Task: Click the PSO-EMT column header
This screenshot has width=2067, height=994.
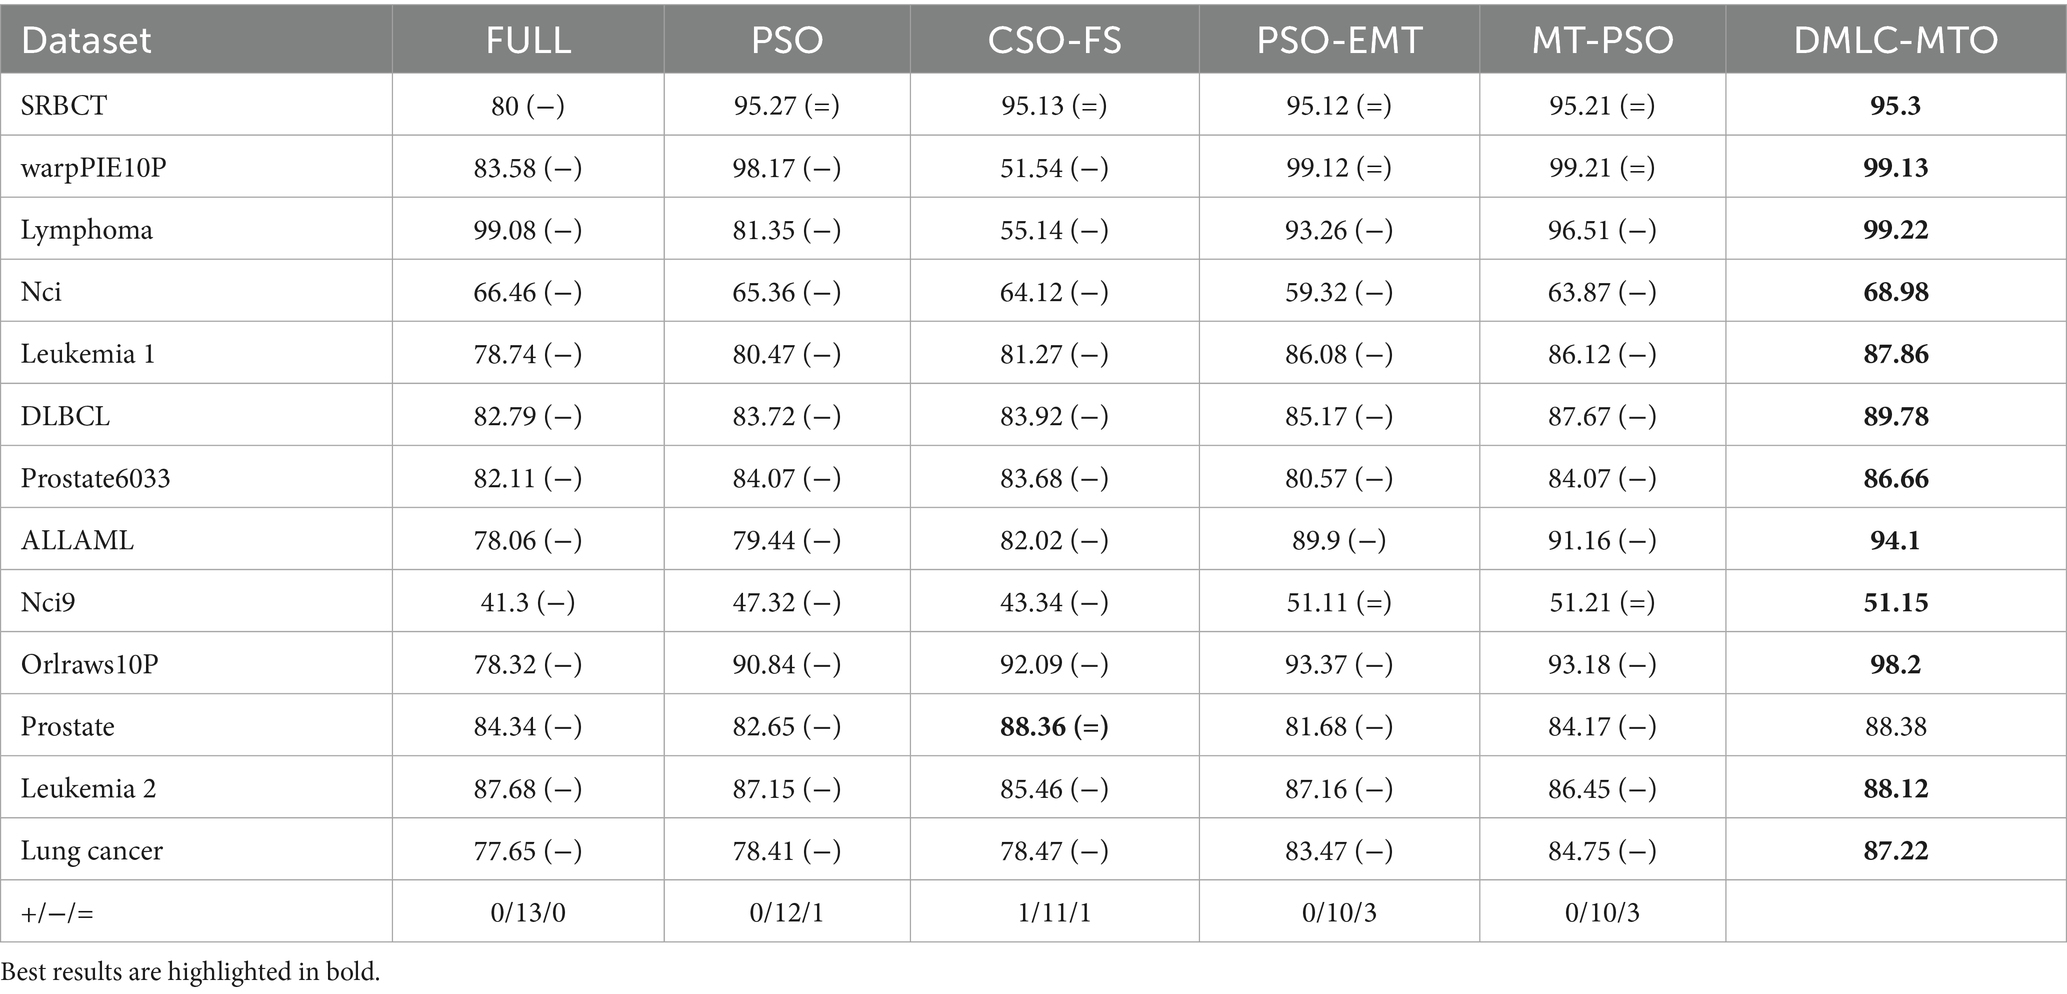Action: click(1338, 40)
